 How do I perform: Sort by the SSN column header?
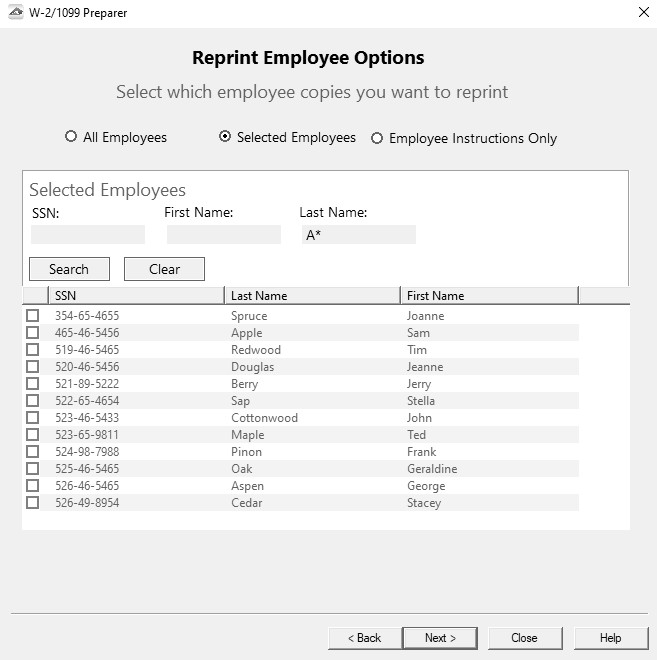(135, 296)
